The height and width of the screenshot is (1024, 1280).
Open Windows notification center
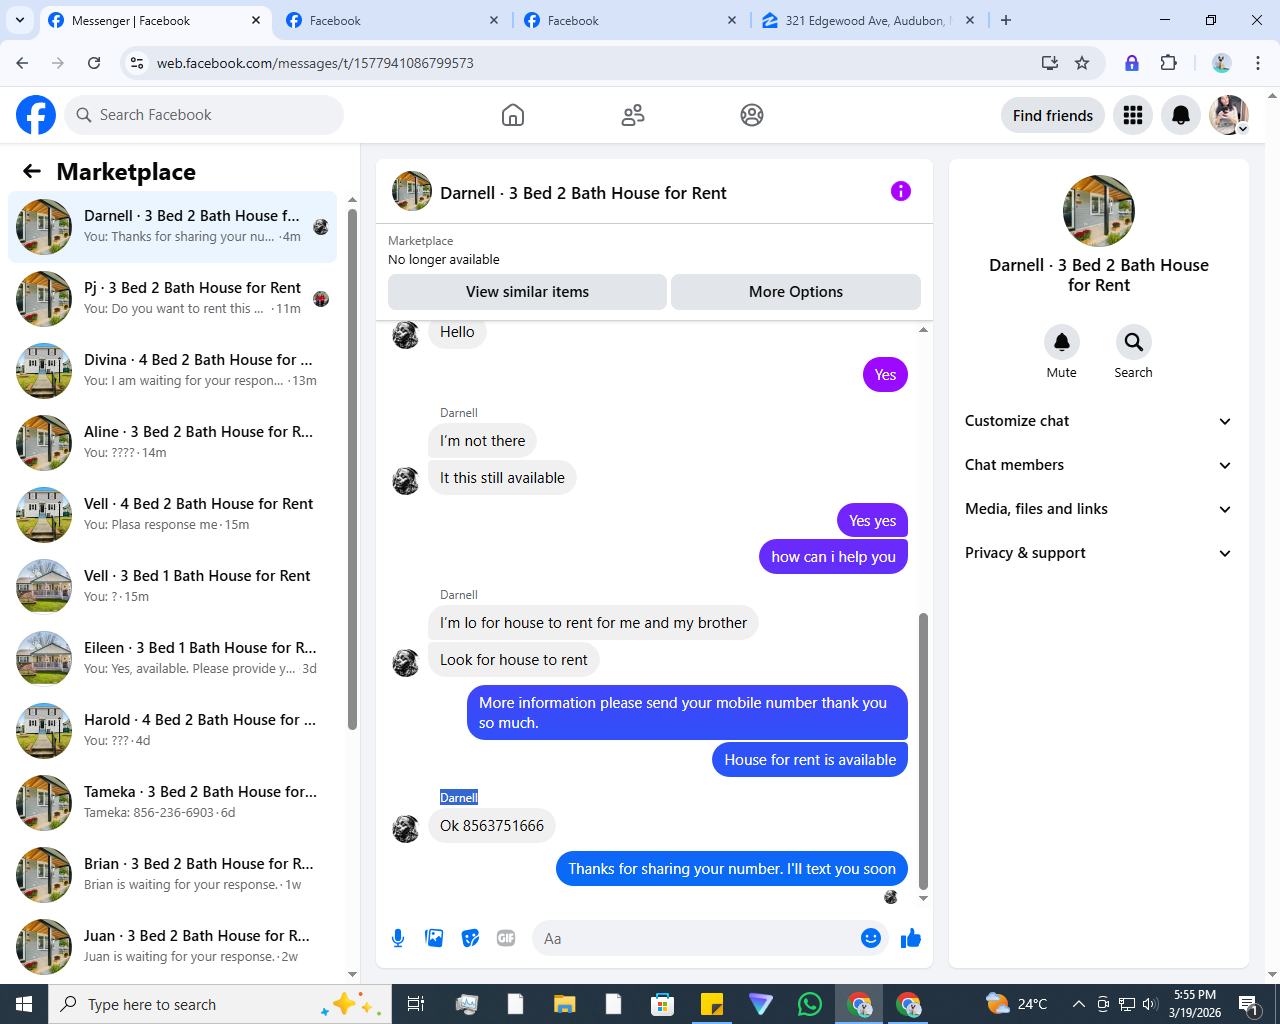tap(1248, 1004)
